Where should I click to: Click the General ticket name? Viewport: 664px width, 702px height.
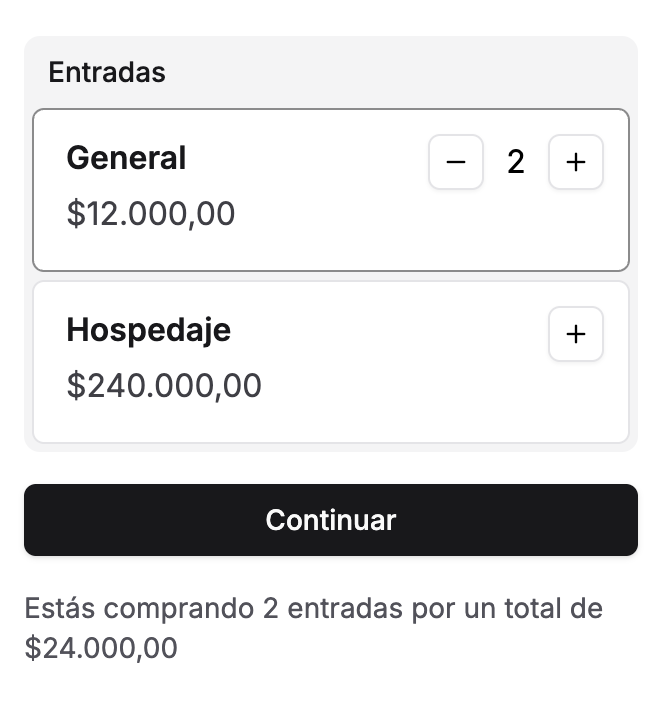126,158
